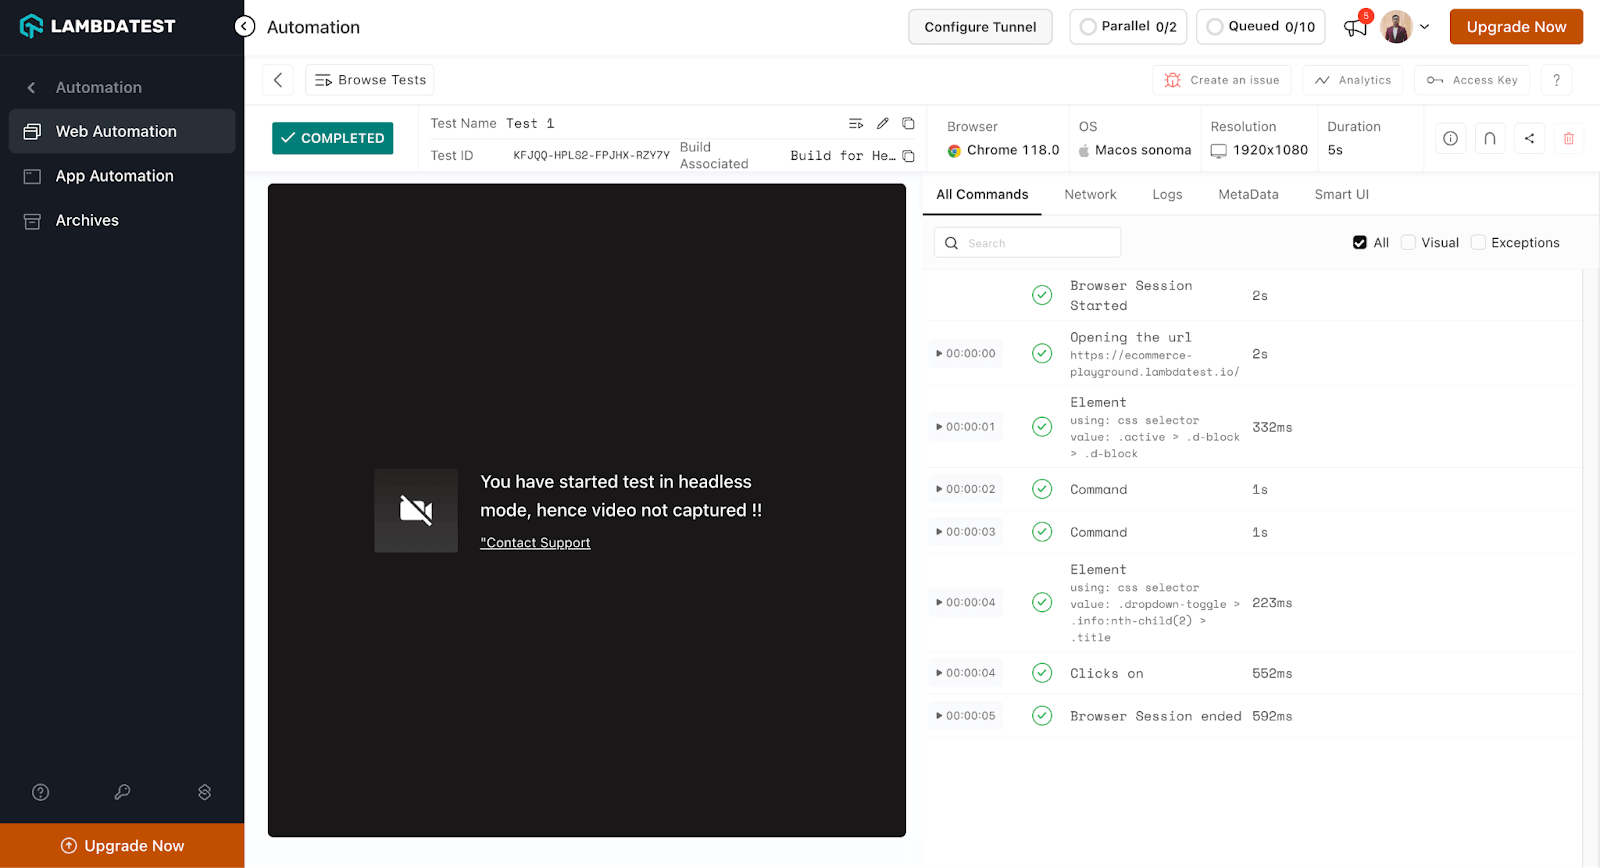This screenshot has width=1600, height=868.
Task: Open Web Automation in the sidebar
Action: tap(122, 131)
